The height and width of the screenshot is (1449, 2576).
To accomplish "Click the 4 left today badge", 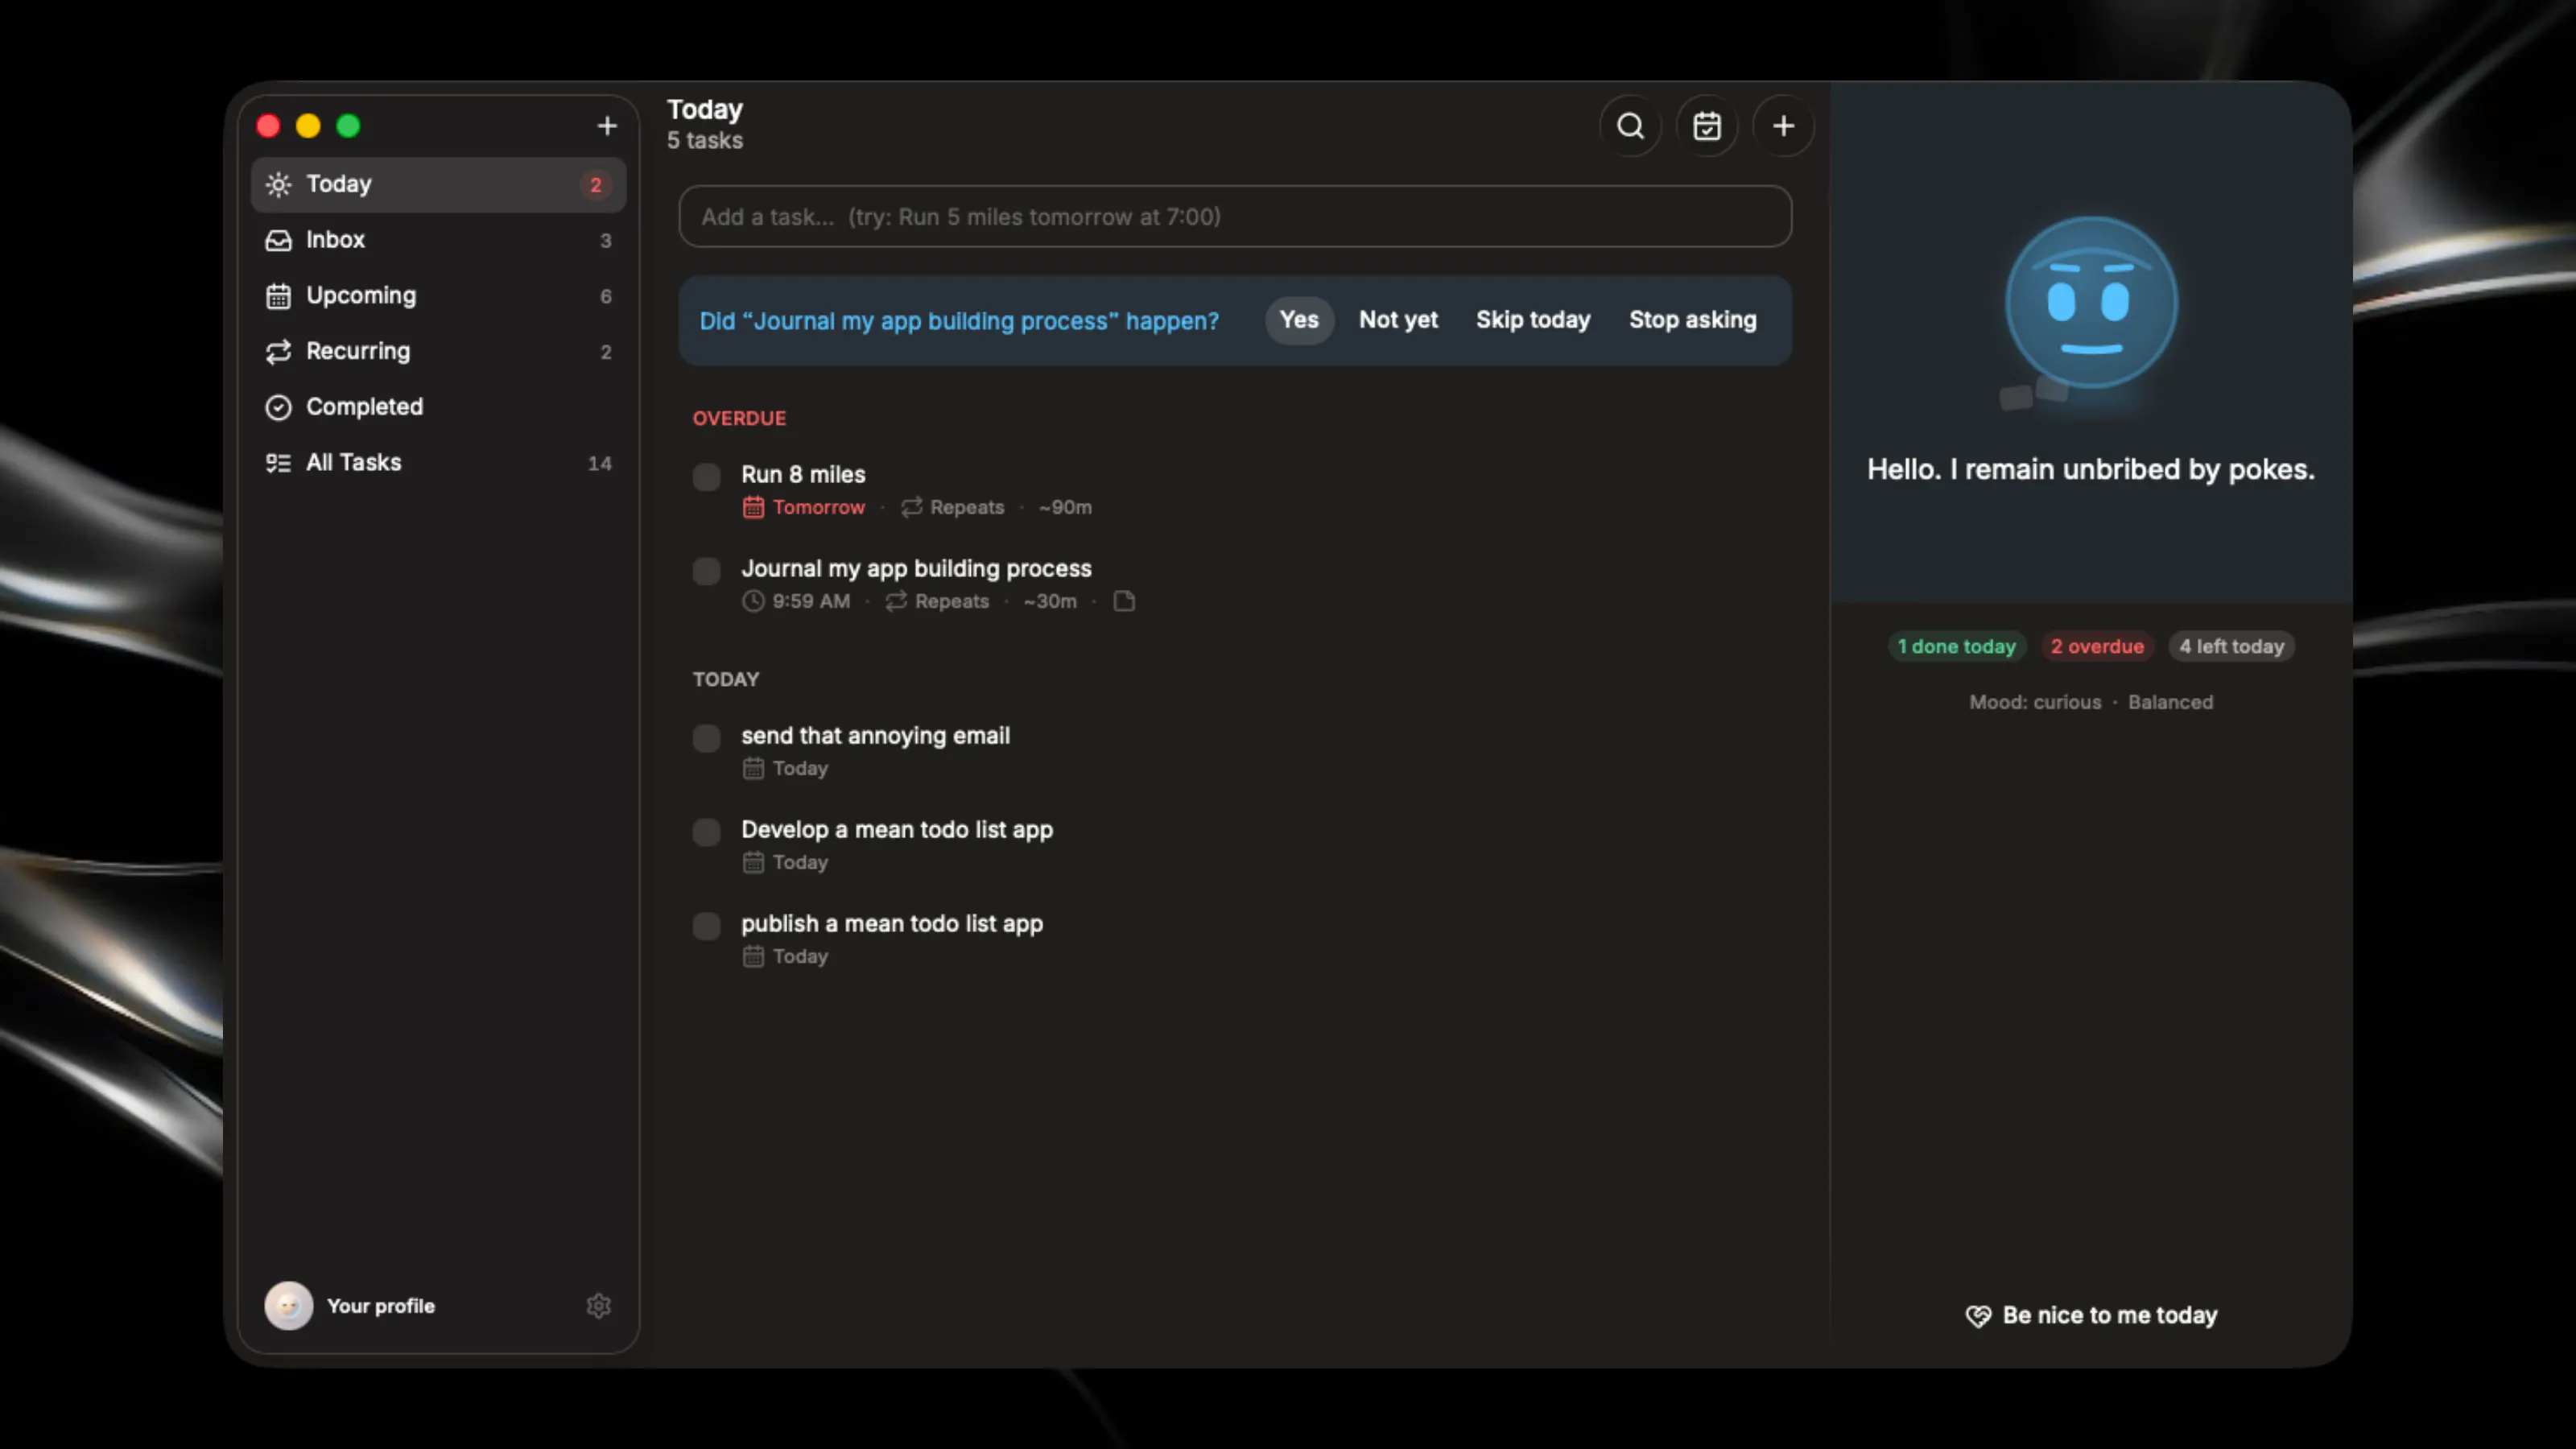I will click(x=2231, y=647).
